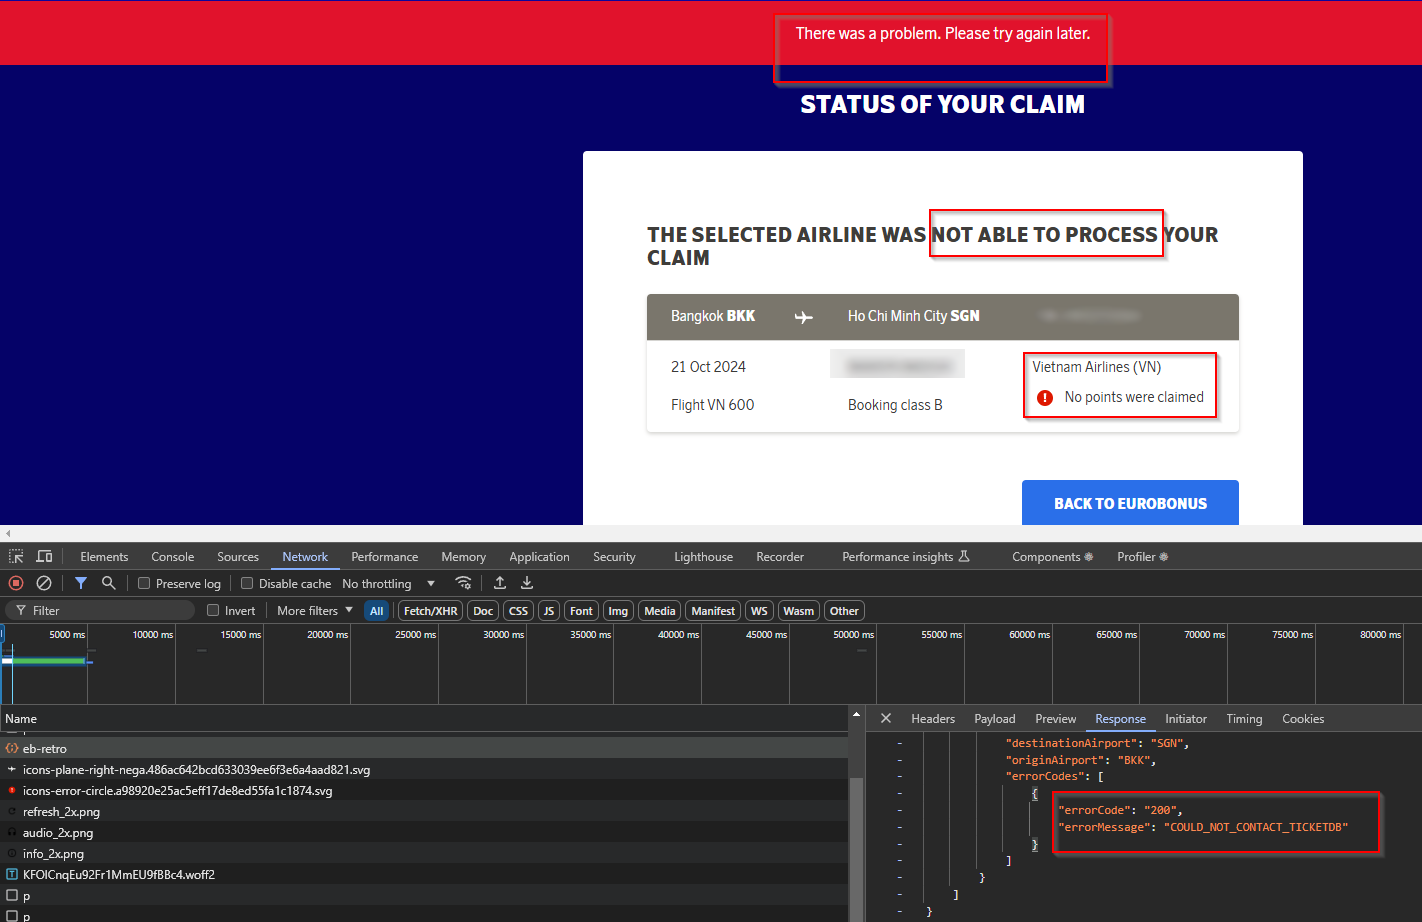Import HAR file with upload icon
Image resolution: width=1422 pixels, height=922 pixels.
click(500, 583)
